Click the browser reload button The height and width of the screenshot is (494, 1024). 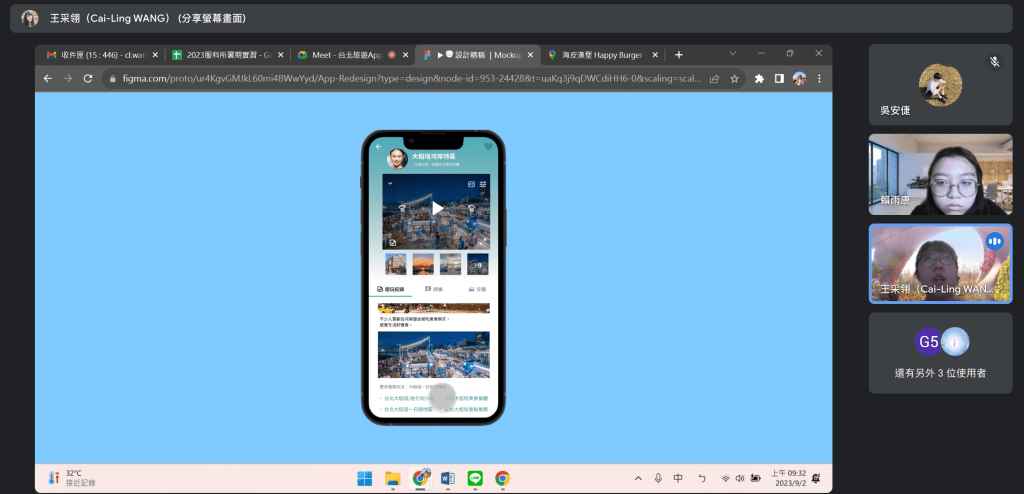pyautogui.click(x=88, y=78)
